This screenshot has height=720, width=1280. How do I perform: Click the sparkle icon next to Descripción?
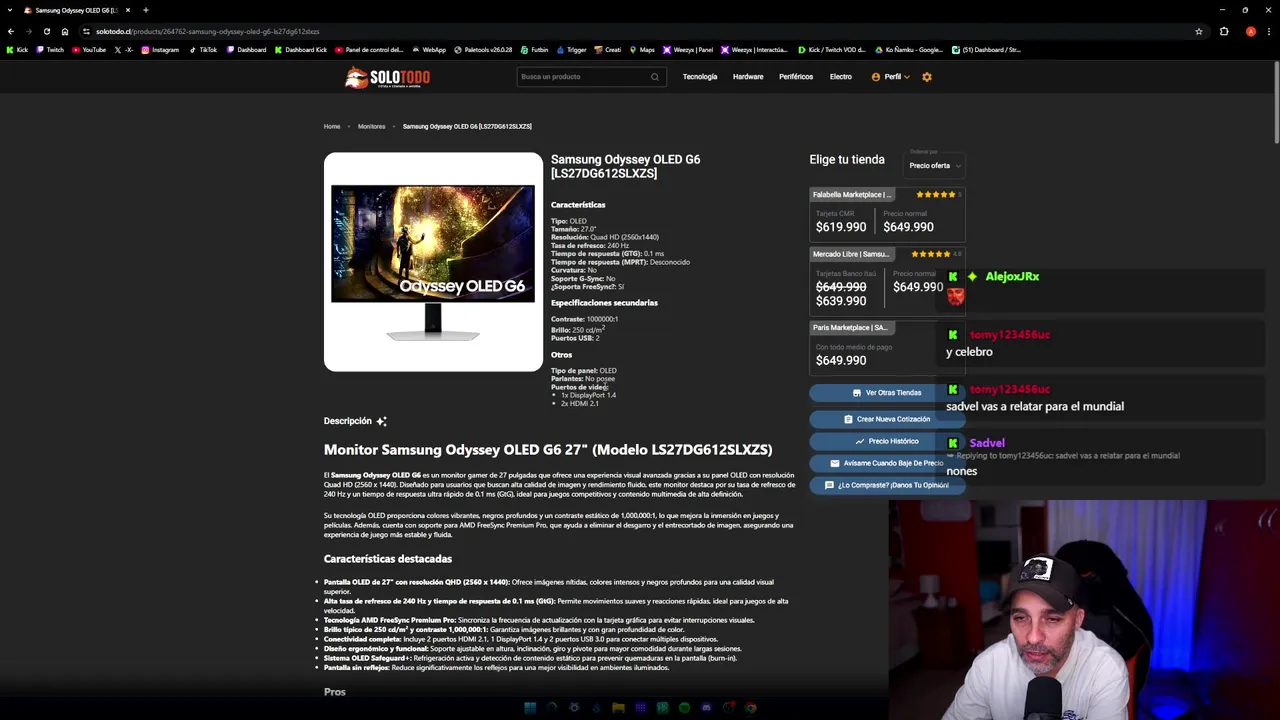point(381,421)
